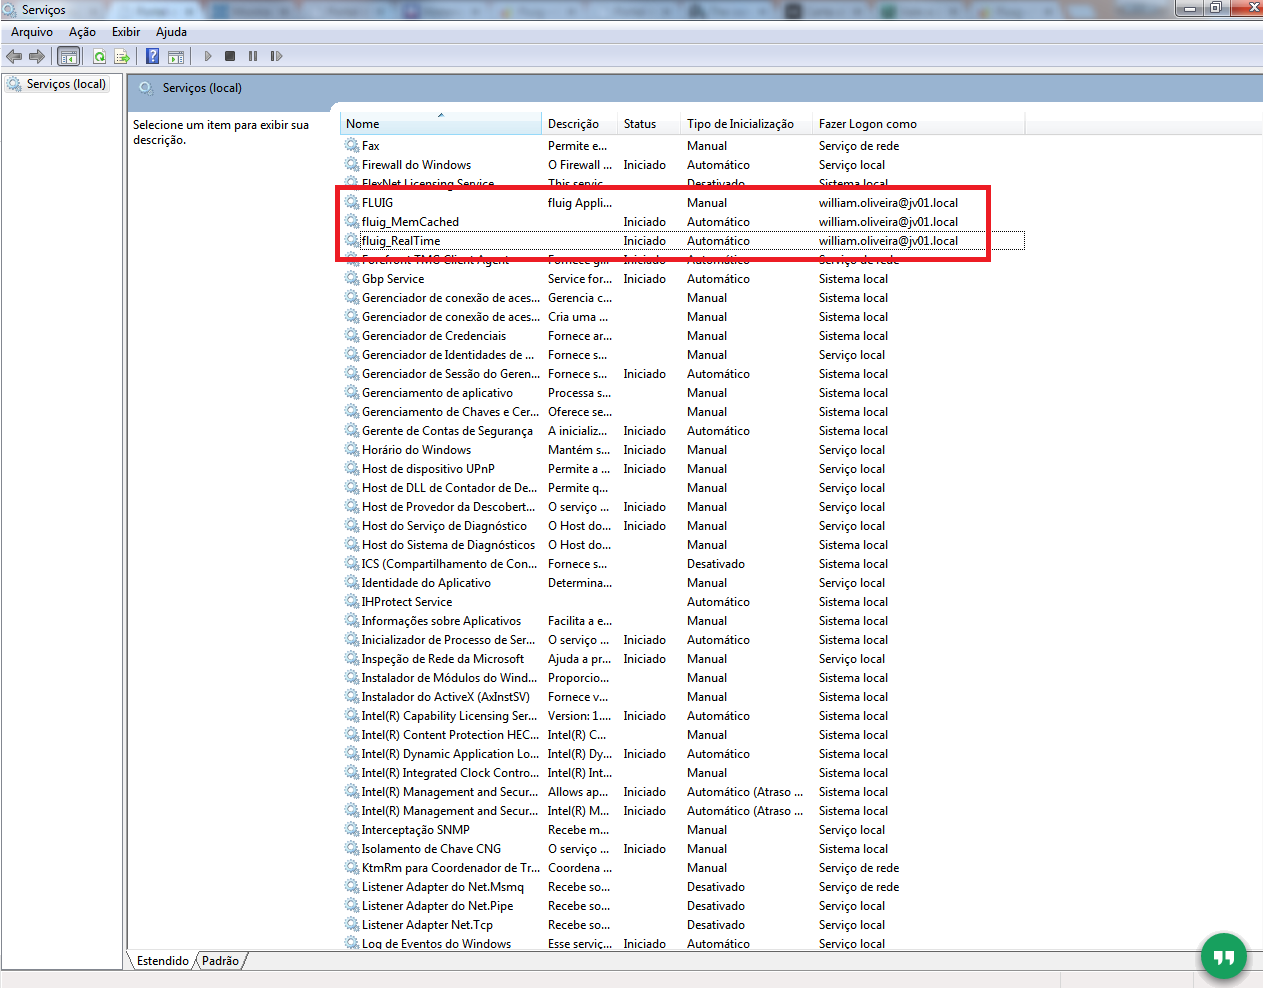Screen dimensions: 1263x988
Task: Click gear icon of Horário do Windows
Action: point(352,449)
